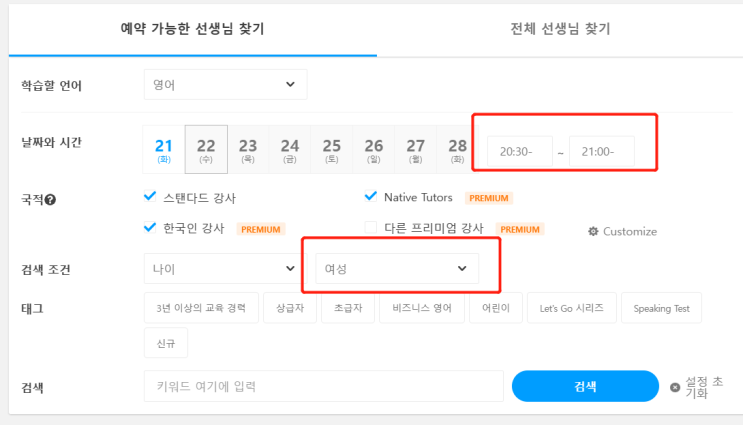Toggle the 한국인 강사 checkbox
The image size is (743, 425).
[x=151, y=228]
